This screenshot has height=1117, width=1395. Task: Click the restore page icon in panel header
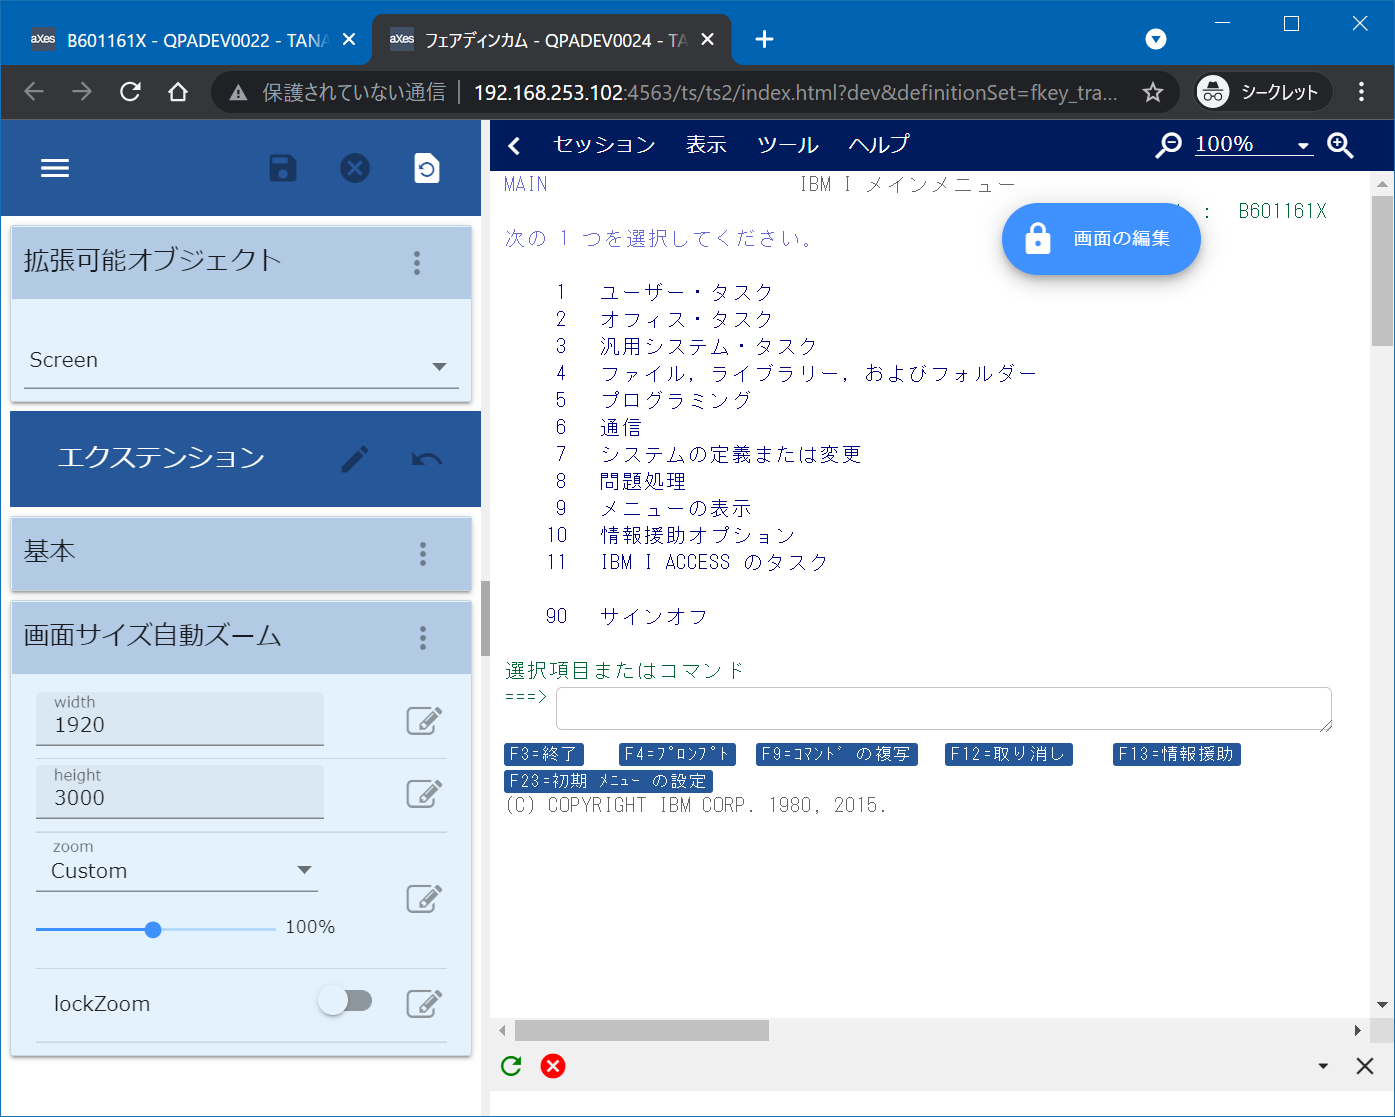pos(427,168)
